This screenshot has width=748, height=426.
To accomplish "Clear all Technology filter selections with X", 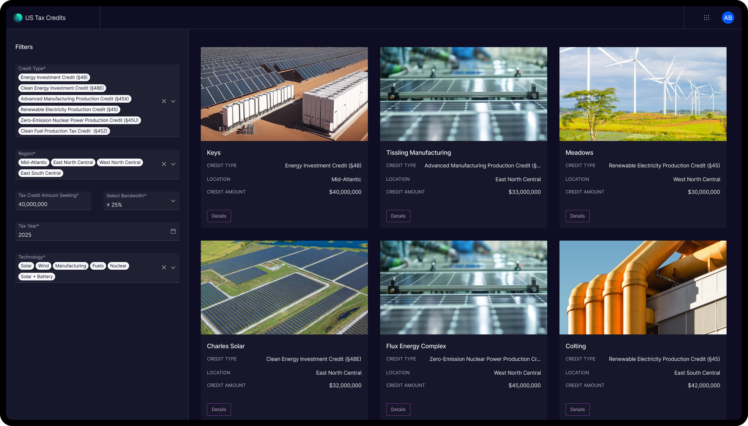I will point(164,268).
